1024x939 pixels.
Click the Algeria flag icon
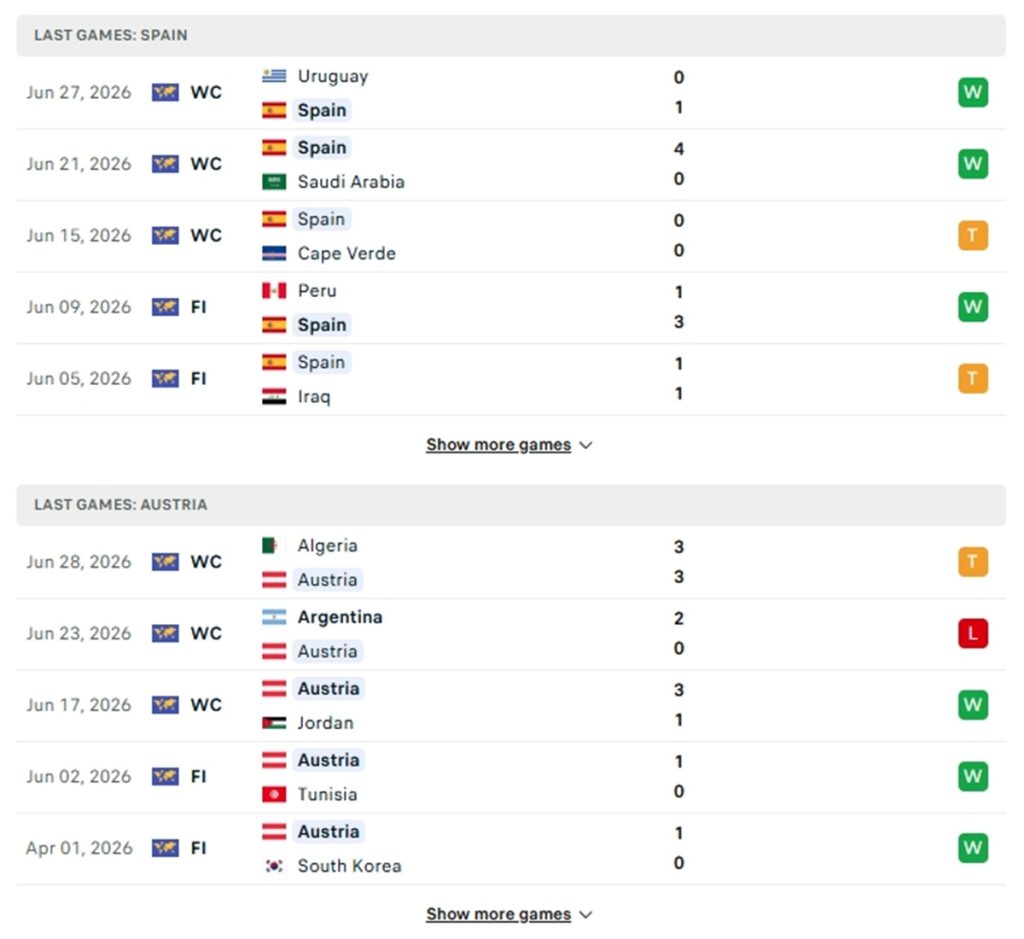(x=274, y=545)
